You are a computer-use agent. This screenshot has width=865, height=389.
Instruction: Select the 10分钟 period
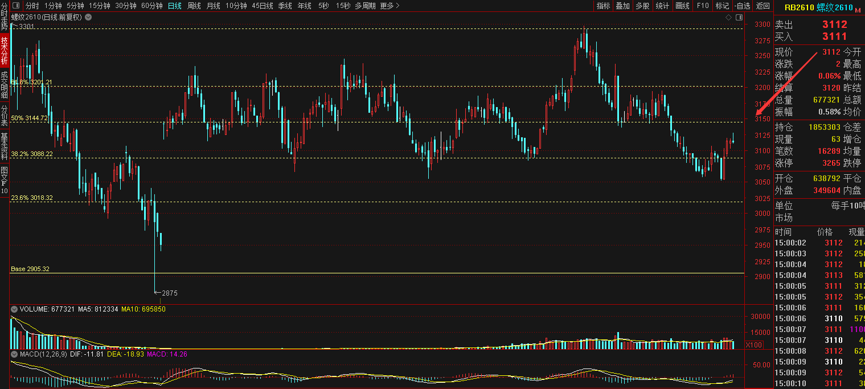click(236, 6)
